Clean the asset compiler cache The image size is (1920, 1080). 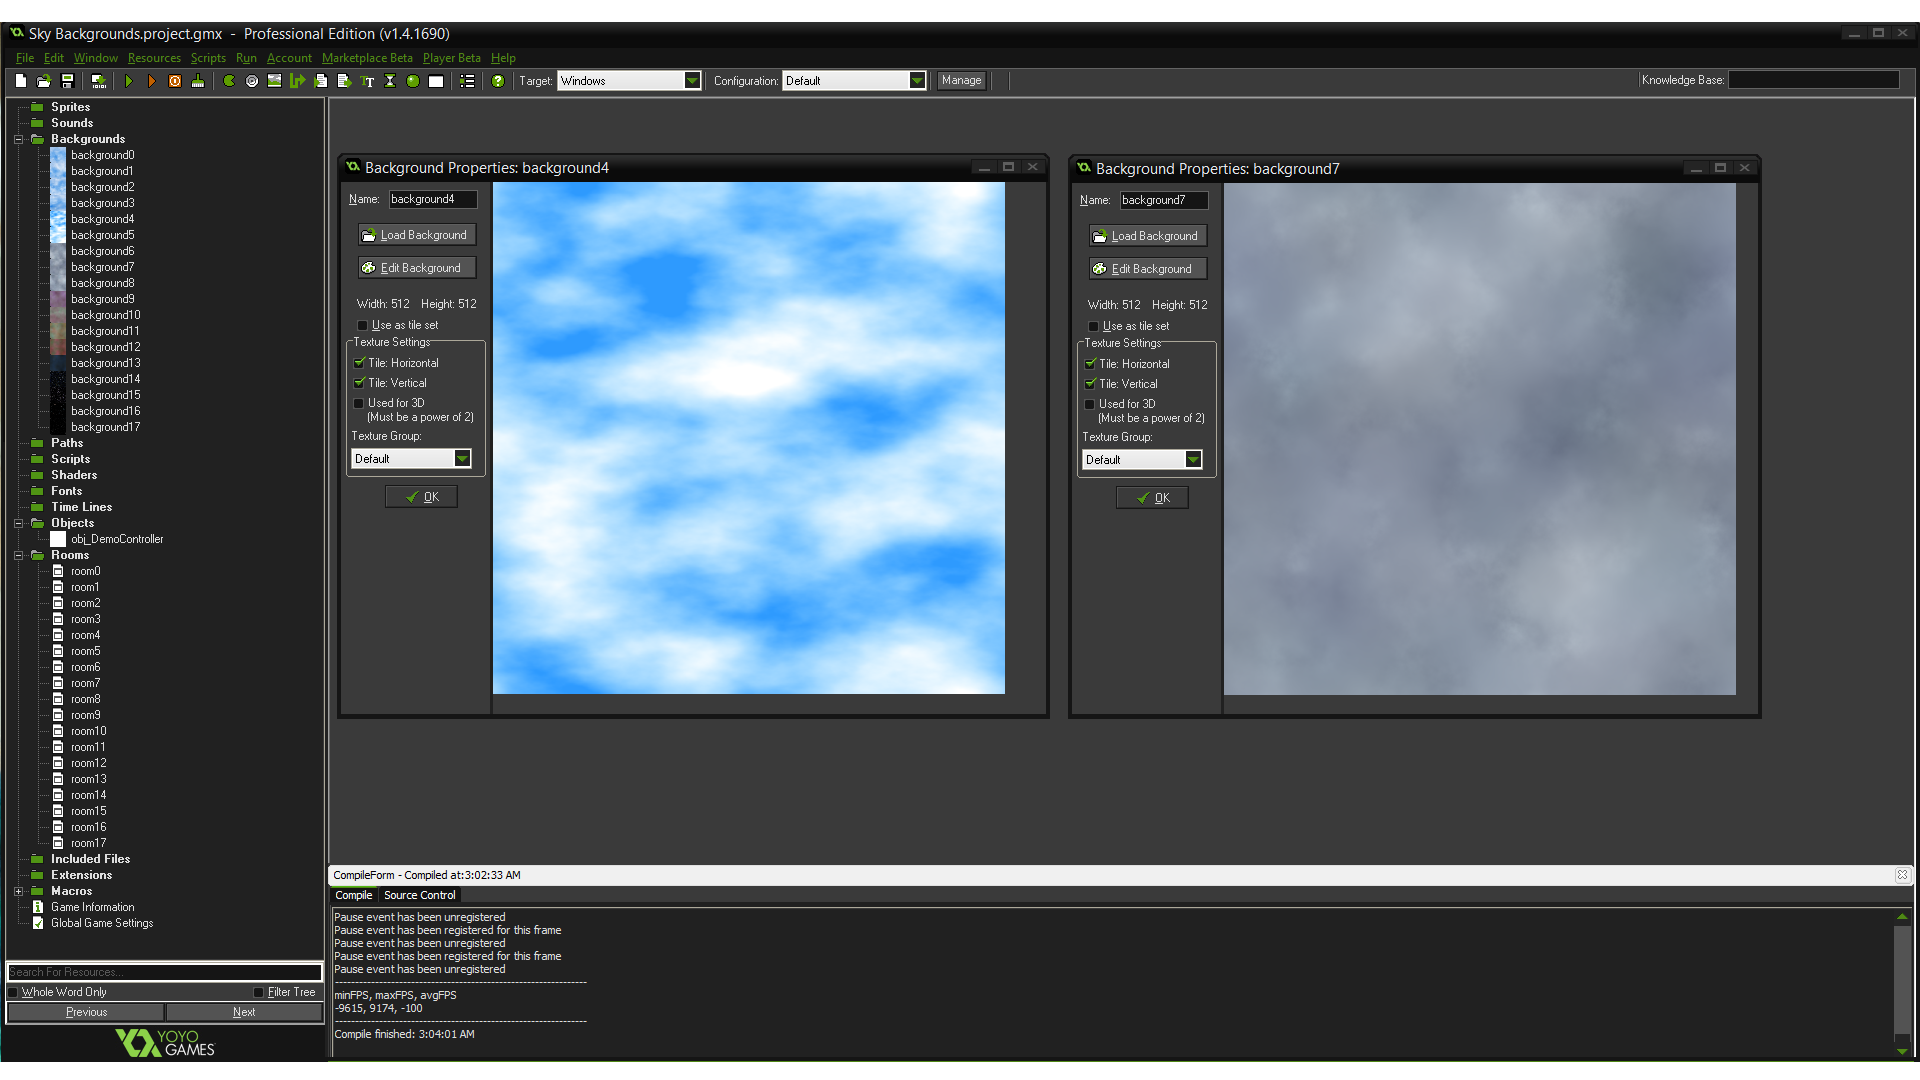pyautogui.click(x=198, y=80)
